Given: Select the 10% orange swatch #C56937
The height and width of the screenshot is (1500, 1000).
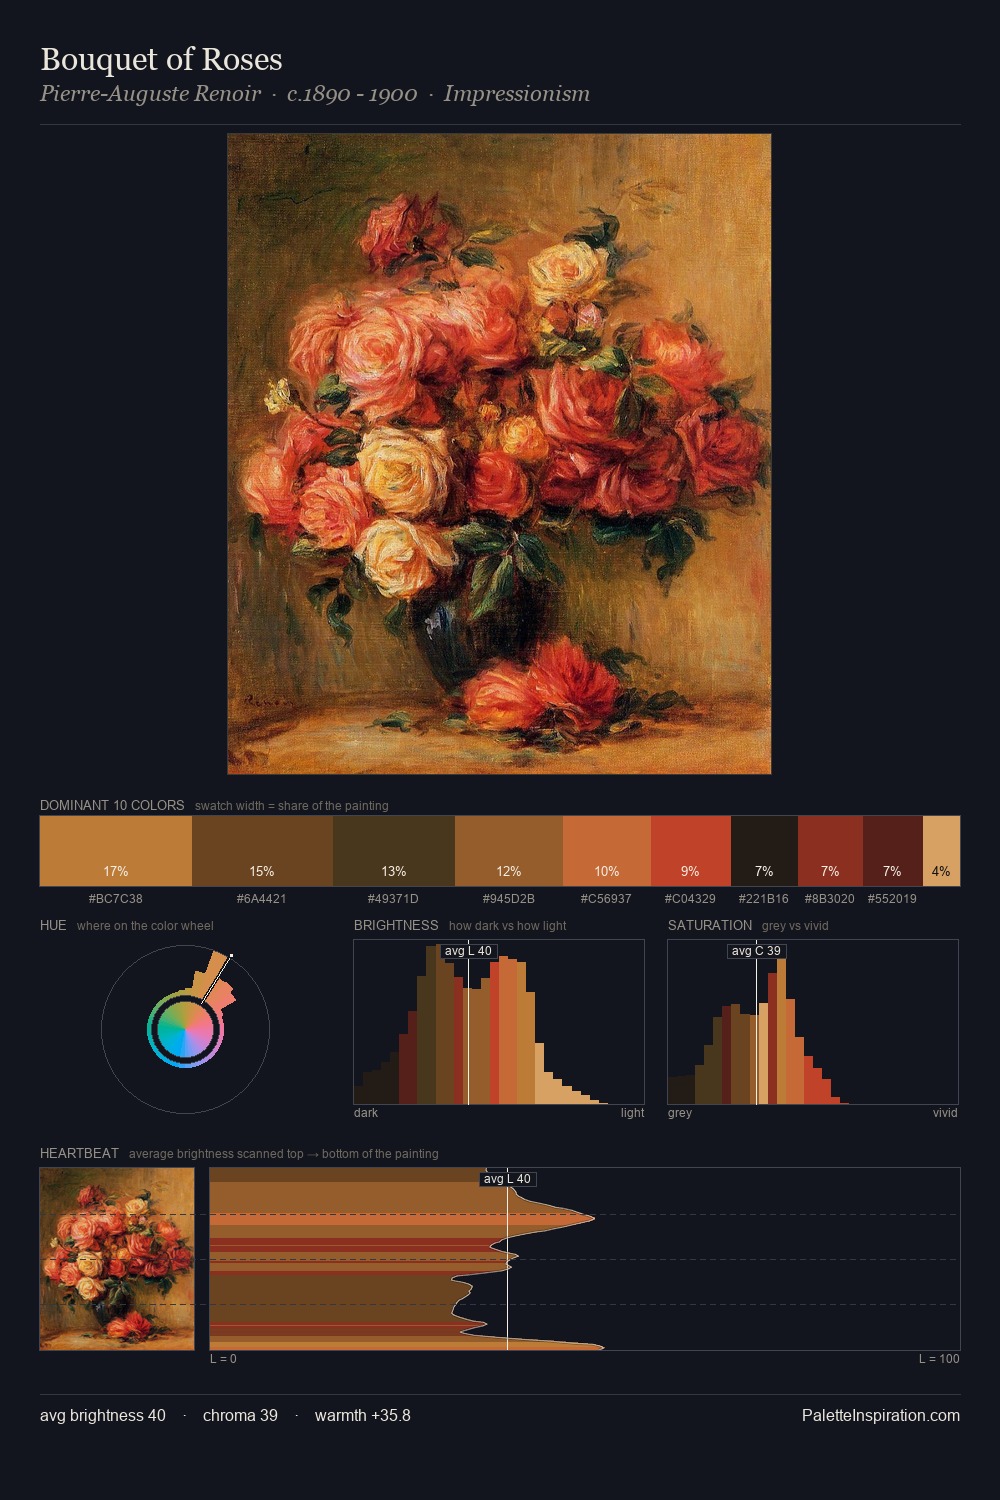Looking at the screenshot, I should [607, 851].
